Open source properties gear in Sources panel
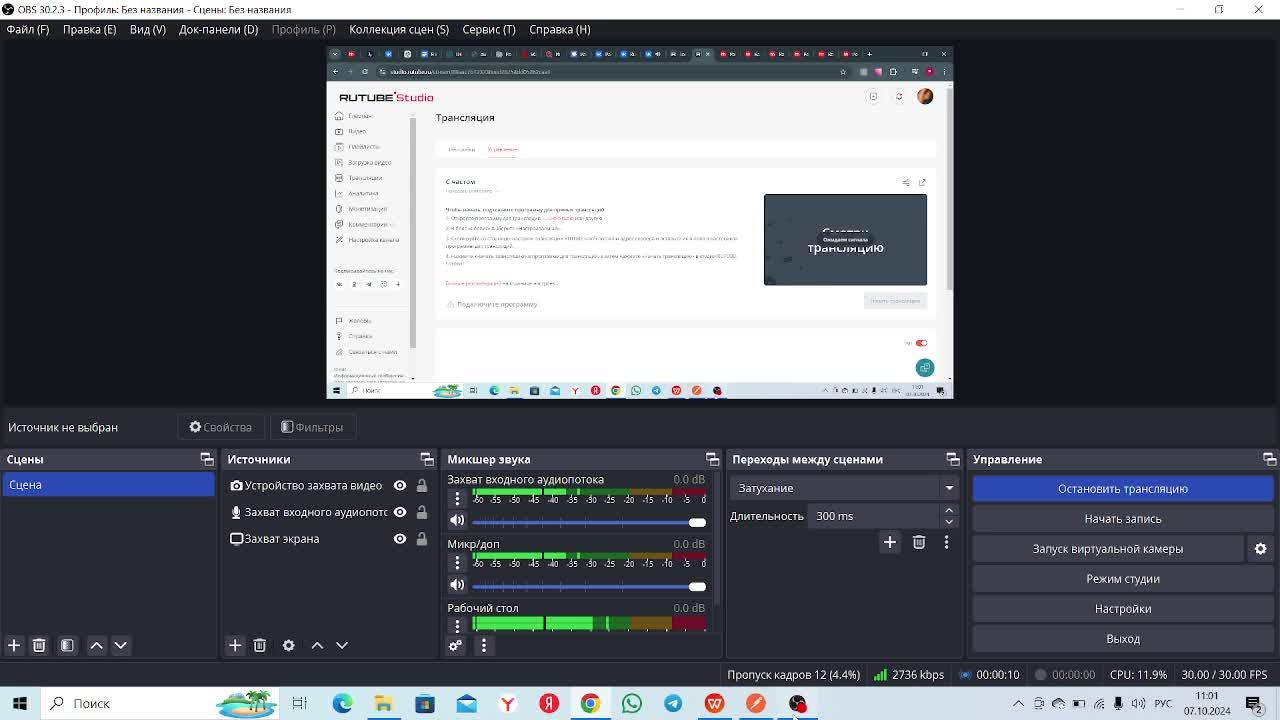 (x=288, y=645)
